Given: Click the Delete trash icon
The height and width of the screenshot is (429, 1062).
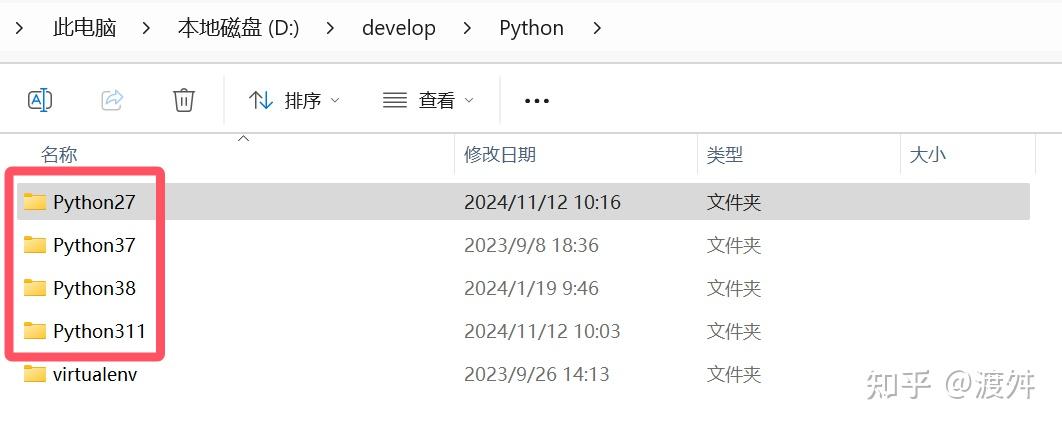Looking at the screenshot, I should pyautogui.click(x=183, y=100).
